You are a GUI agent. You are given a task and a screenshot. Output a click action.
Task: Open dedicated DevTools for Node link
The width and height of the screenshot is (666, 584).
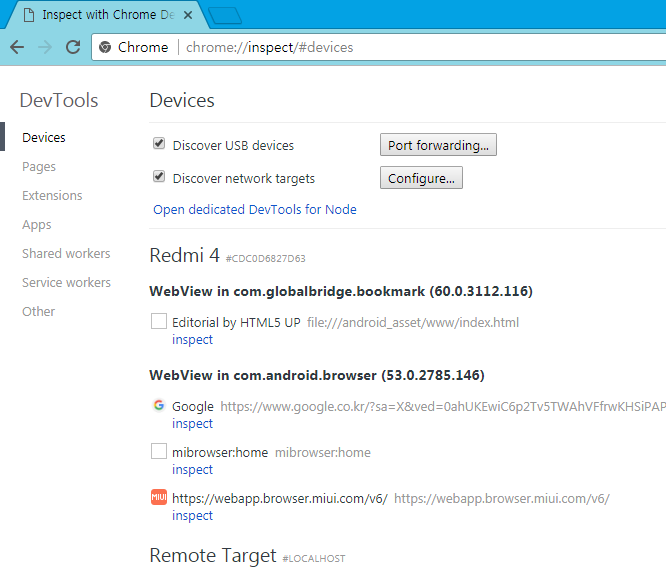pyautogui.click(x=255, y=209)
